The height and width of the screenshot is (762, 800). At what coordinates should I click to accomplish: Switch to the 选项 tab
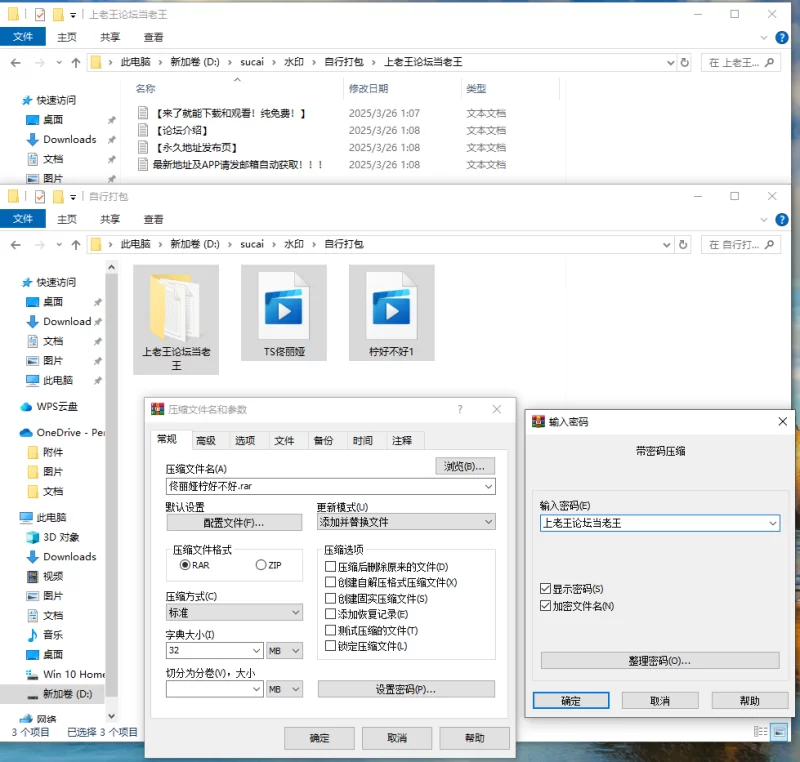click(x=245, y=441)
